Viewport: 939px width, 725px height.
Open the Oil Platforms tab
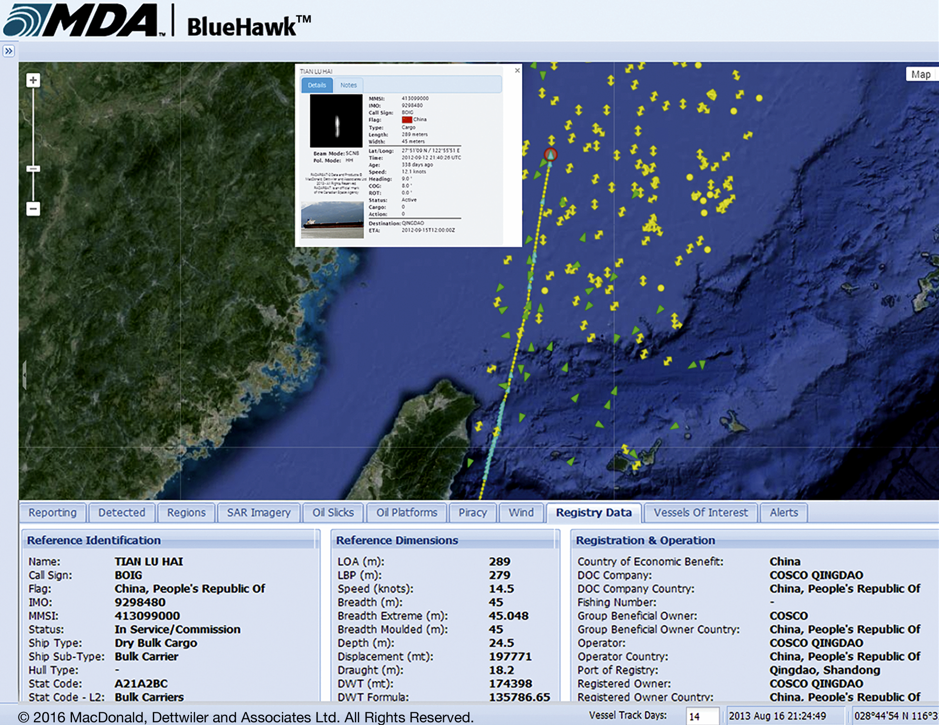[x=407, y=513]
